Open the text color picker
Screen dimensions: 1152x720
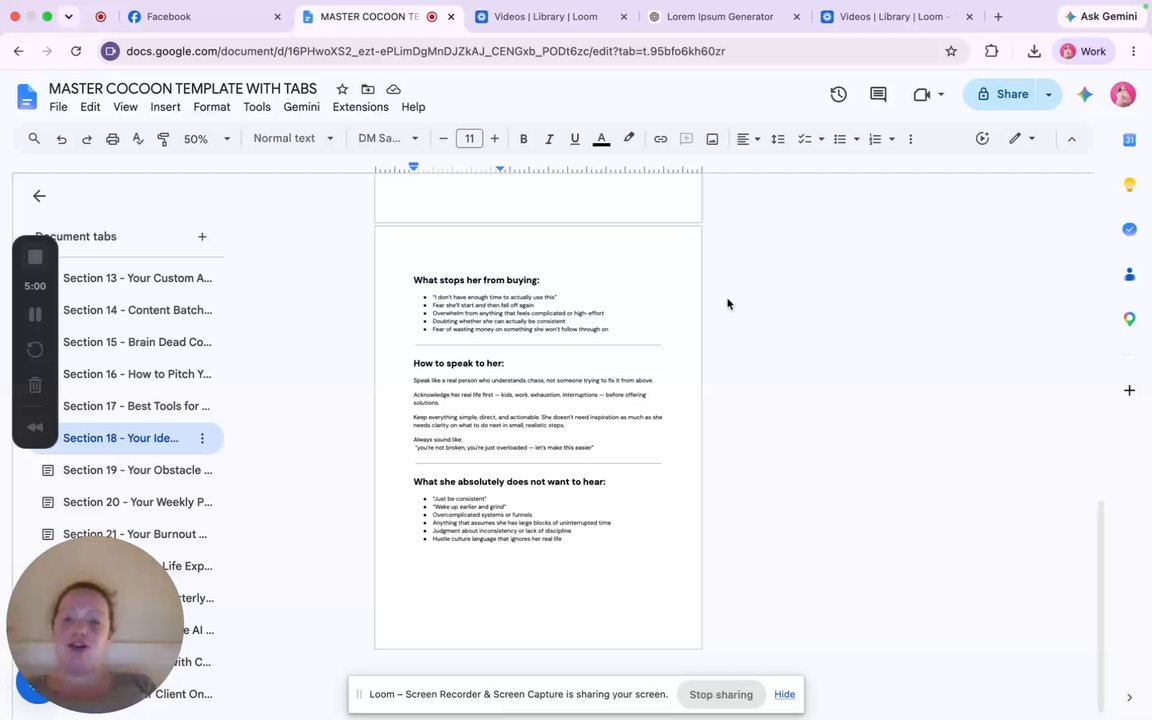[601, 139]
